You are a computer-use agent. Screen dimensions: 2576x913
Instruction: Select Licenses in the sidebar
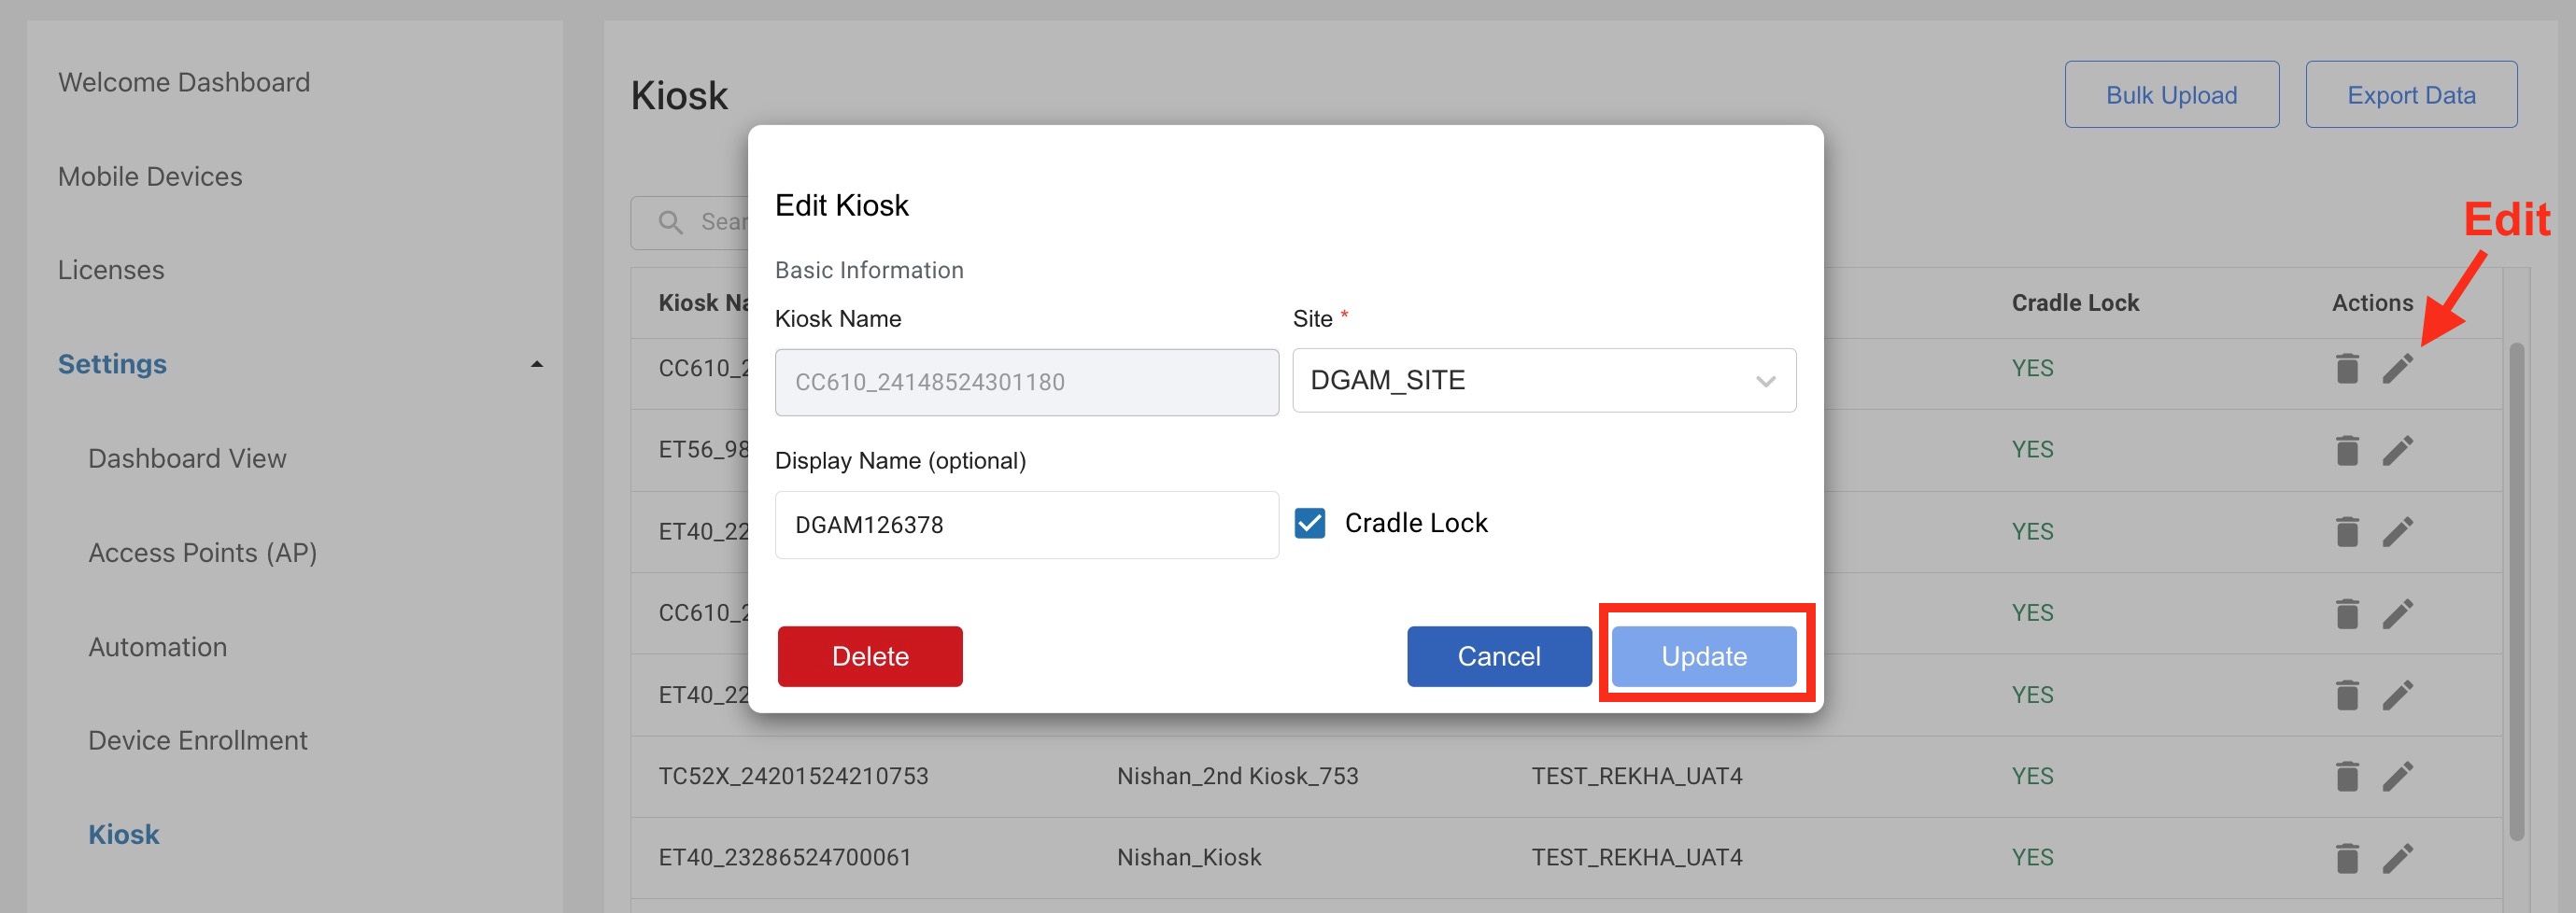111,270
